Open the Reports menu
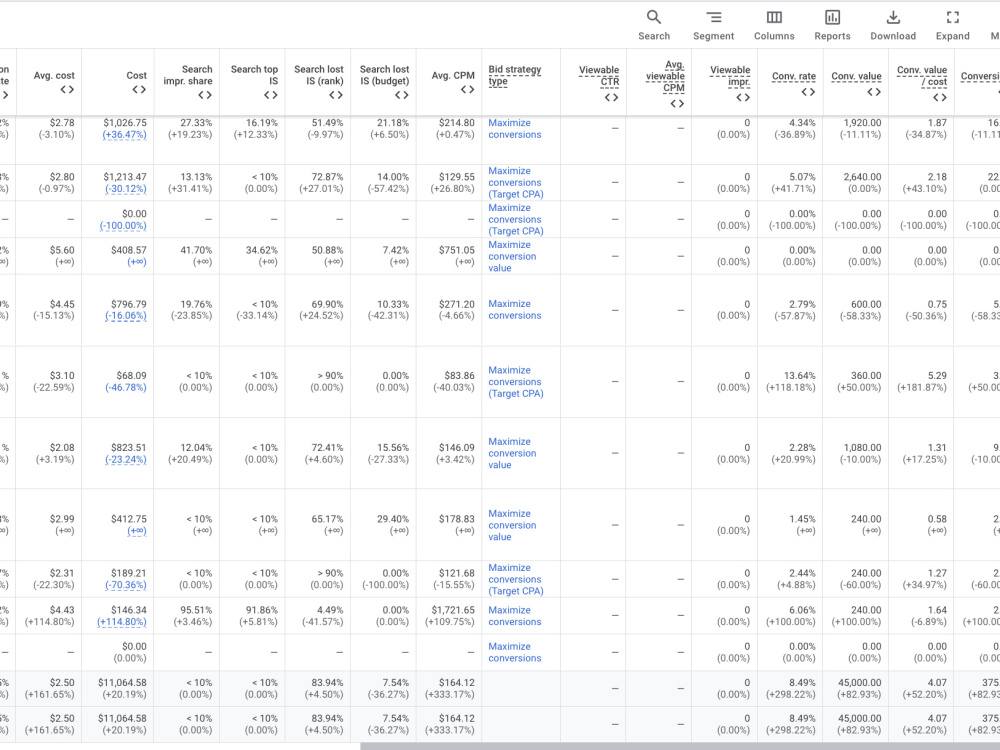 click(832, 25)
